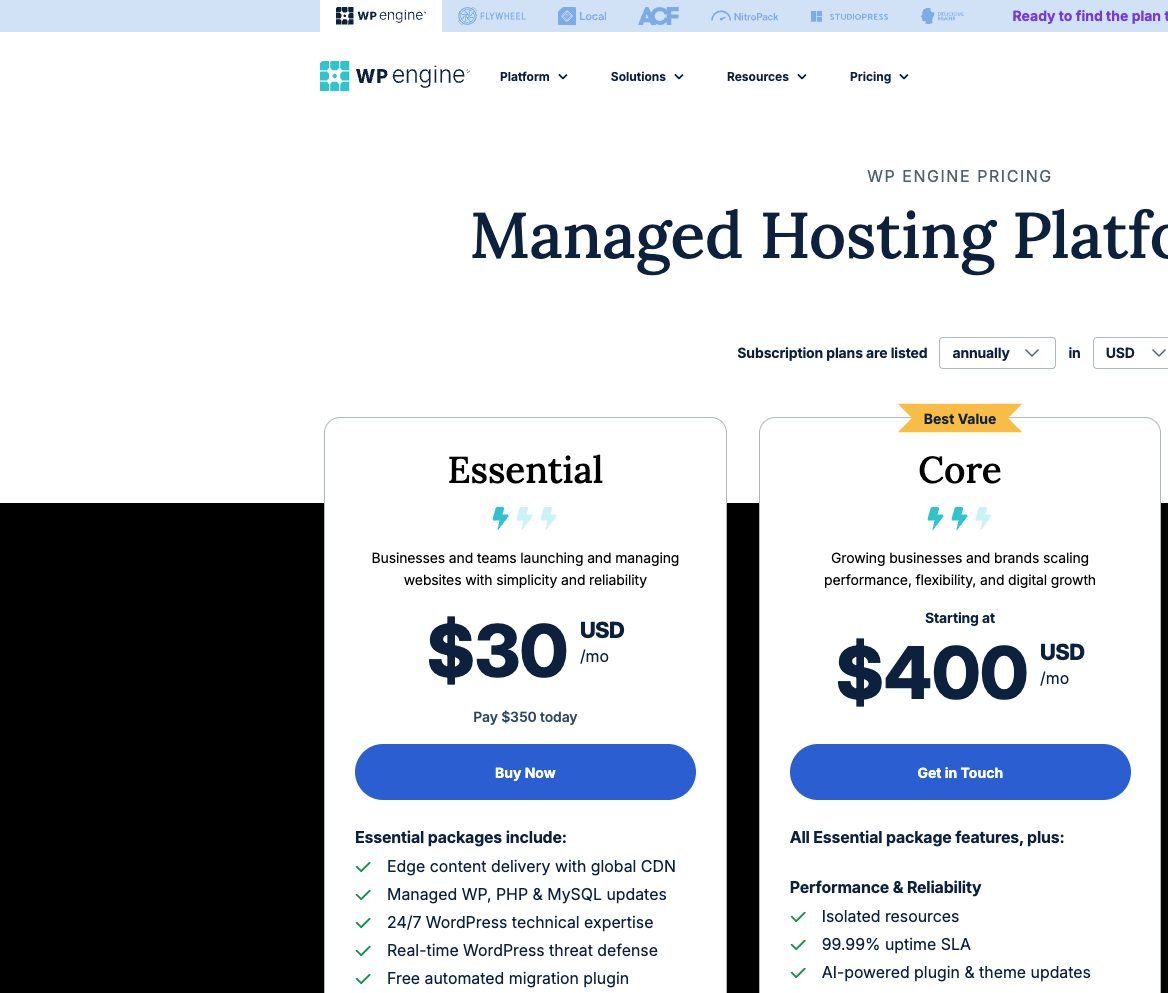Click the $30 price on Essential
Viewport: 1168px width, 993px height.
click(x=498, y=650)
